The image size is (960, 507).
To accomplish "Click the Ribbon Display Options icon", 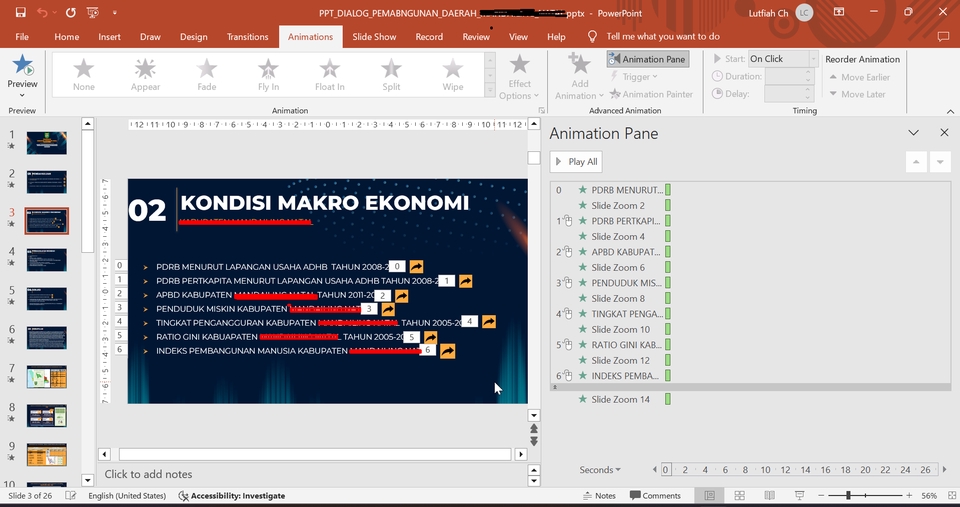I will tap(839, 12).
